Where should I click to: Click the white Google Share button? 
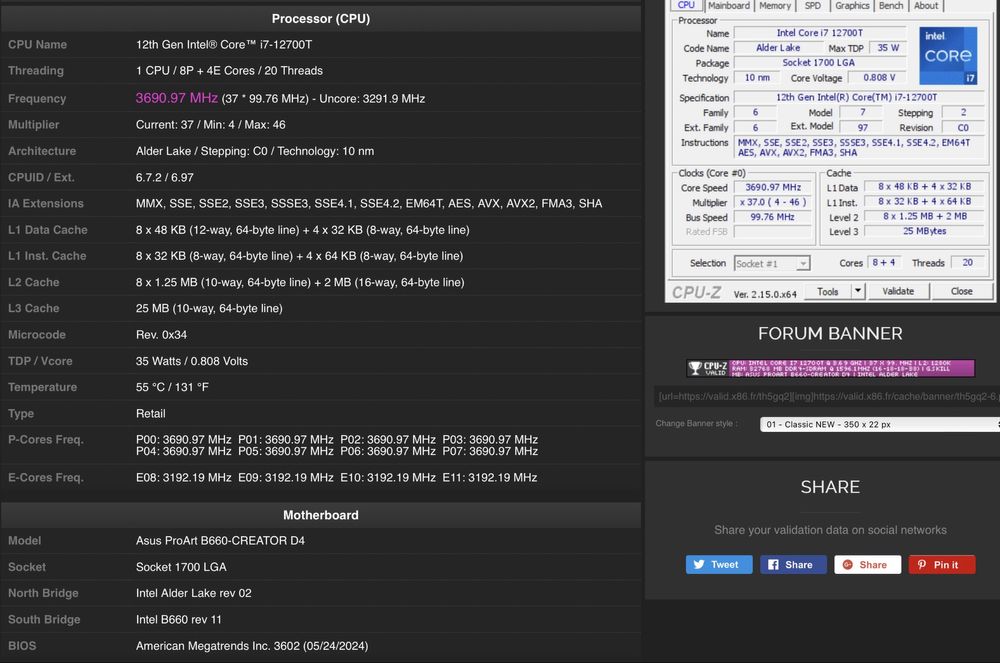point(867,564)
